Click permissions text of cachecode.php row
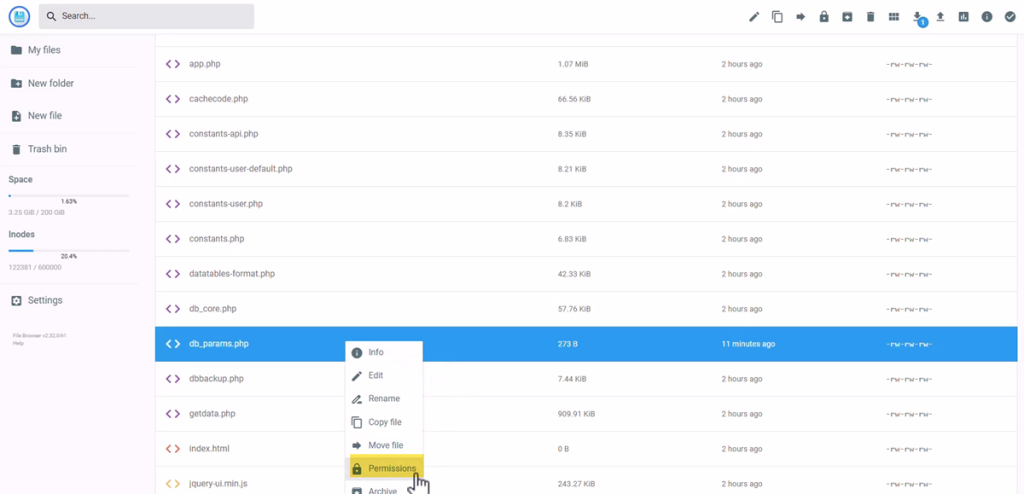The width and height of the screenshot is (1024, 494). point(909,99)
